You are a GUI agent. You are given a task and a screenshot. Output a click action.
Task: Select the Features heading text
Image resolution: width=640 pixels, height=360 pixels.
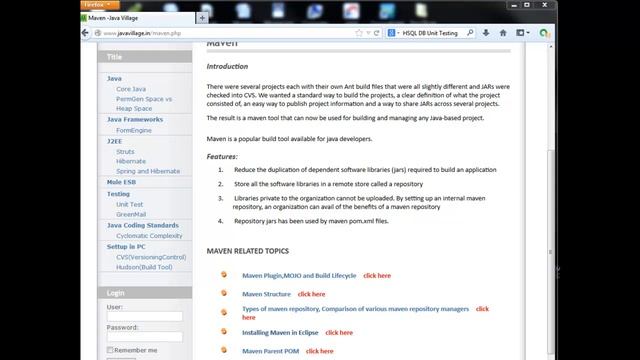(222, 157)
